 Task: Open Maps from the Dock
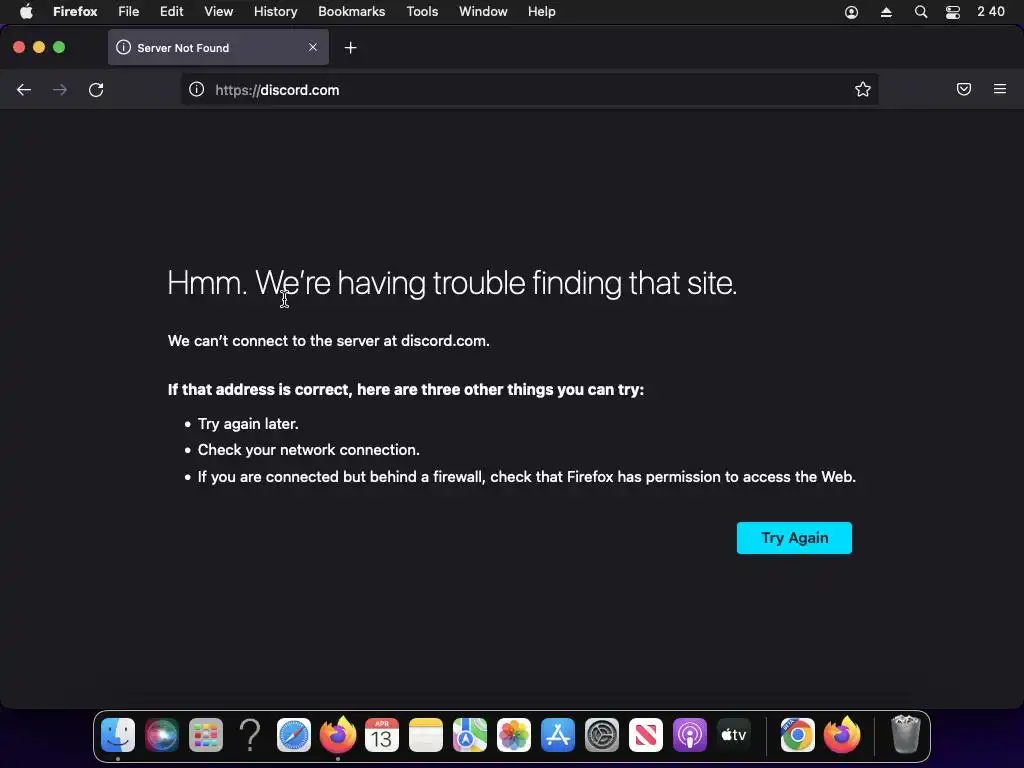click(470, 735)
